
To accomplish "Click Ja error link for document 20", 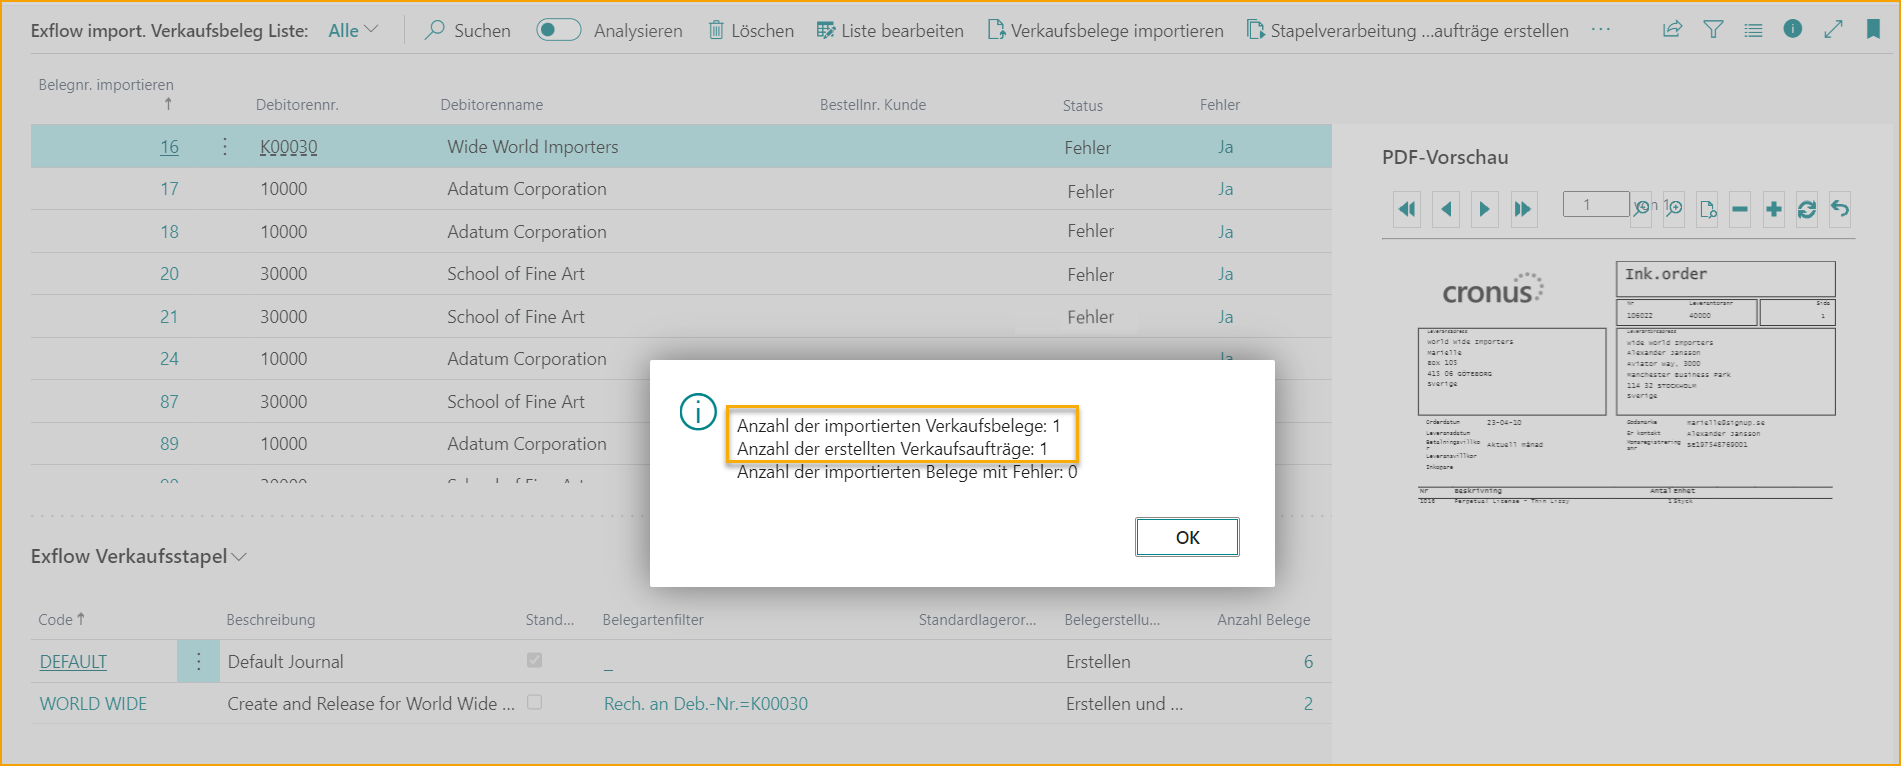I will [x=1225, y=274].
